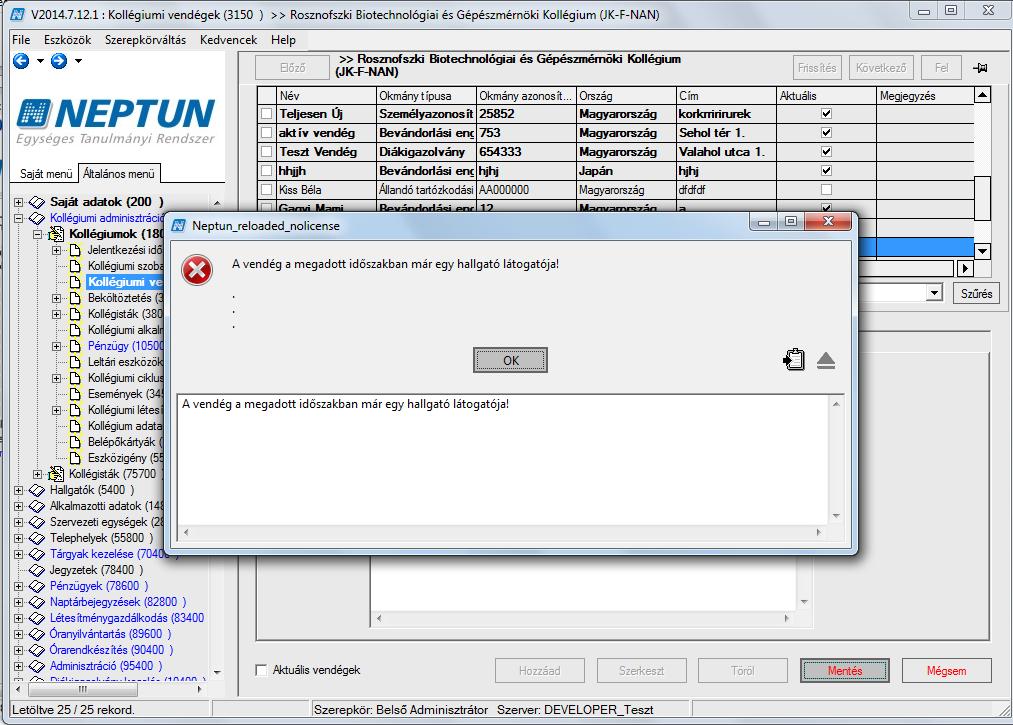Open the File menu
Viewport: 1013px width, 725px height.
(21, 39)
